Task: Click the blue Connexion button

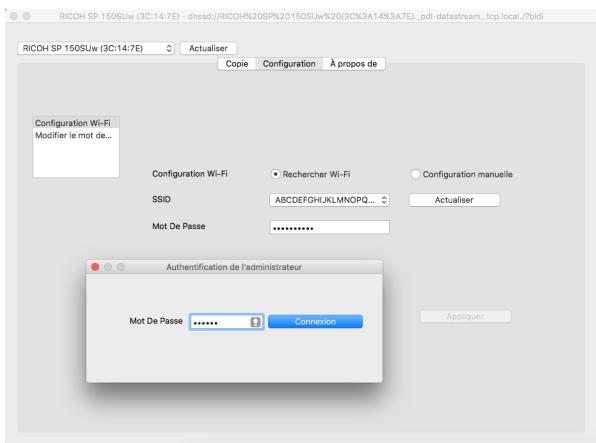Action: [315, 322]
